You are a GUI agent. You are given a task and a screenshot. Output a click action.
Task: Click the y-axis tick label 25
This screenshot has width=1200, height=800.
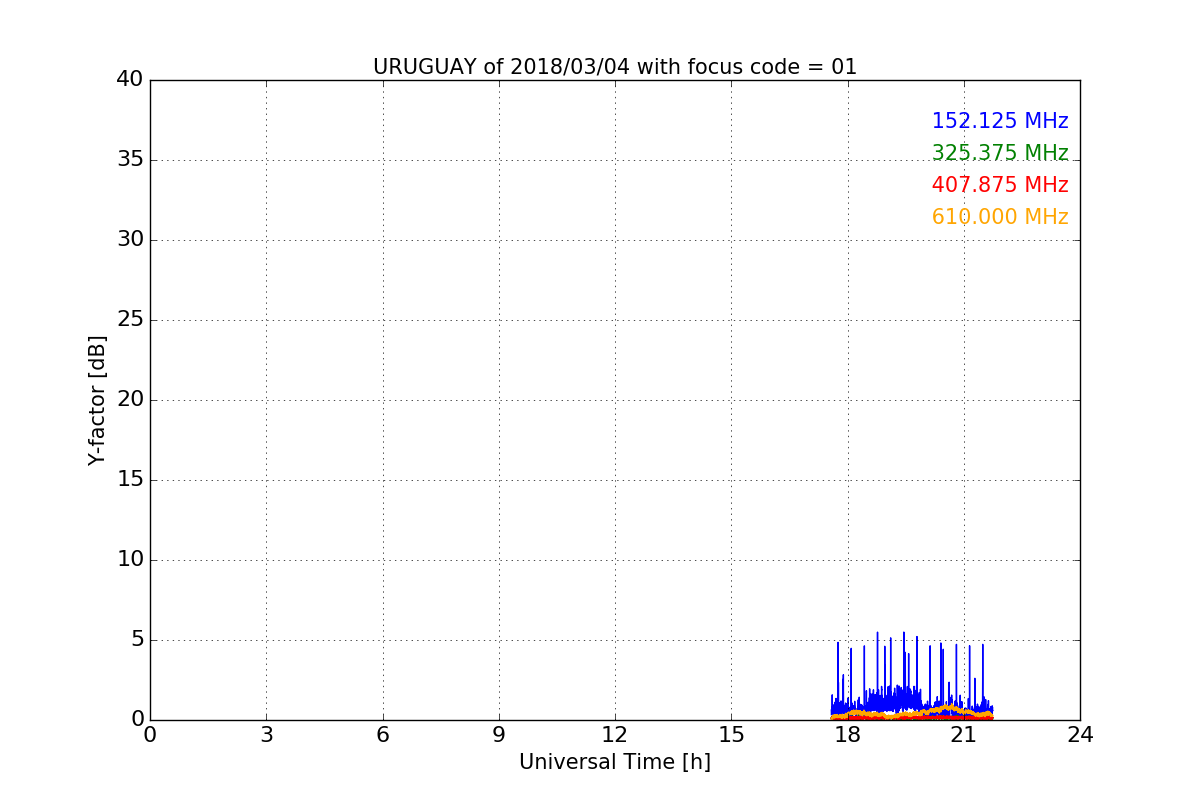pos(130,319)
